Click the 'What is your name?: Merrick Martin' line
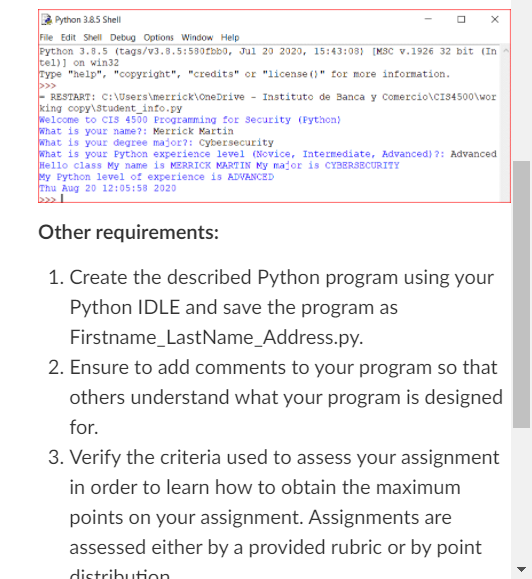Image resolution: width=532 pixels, height=579 pixels. 136,131
